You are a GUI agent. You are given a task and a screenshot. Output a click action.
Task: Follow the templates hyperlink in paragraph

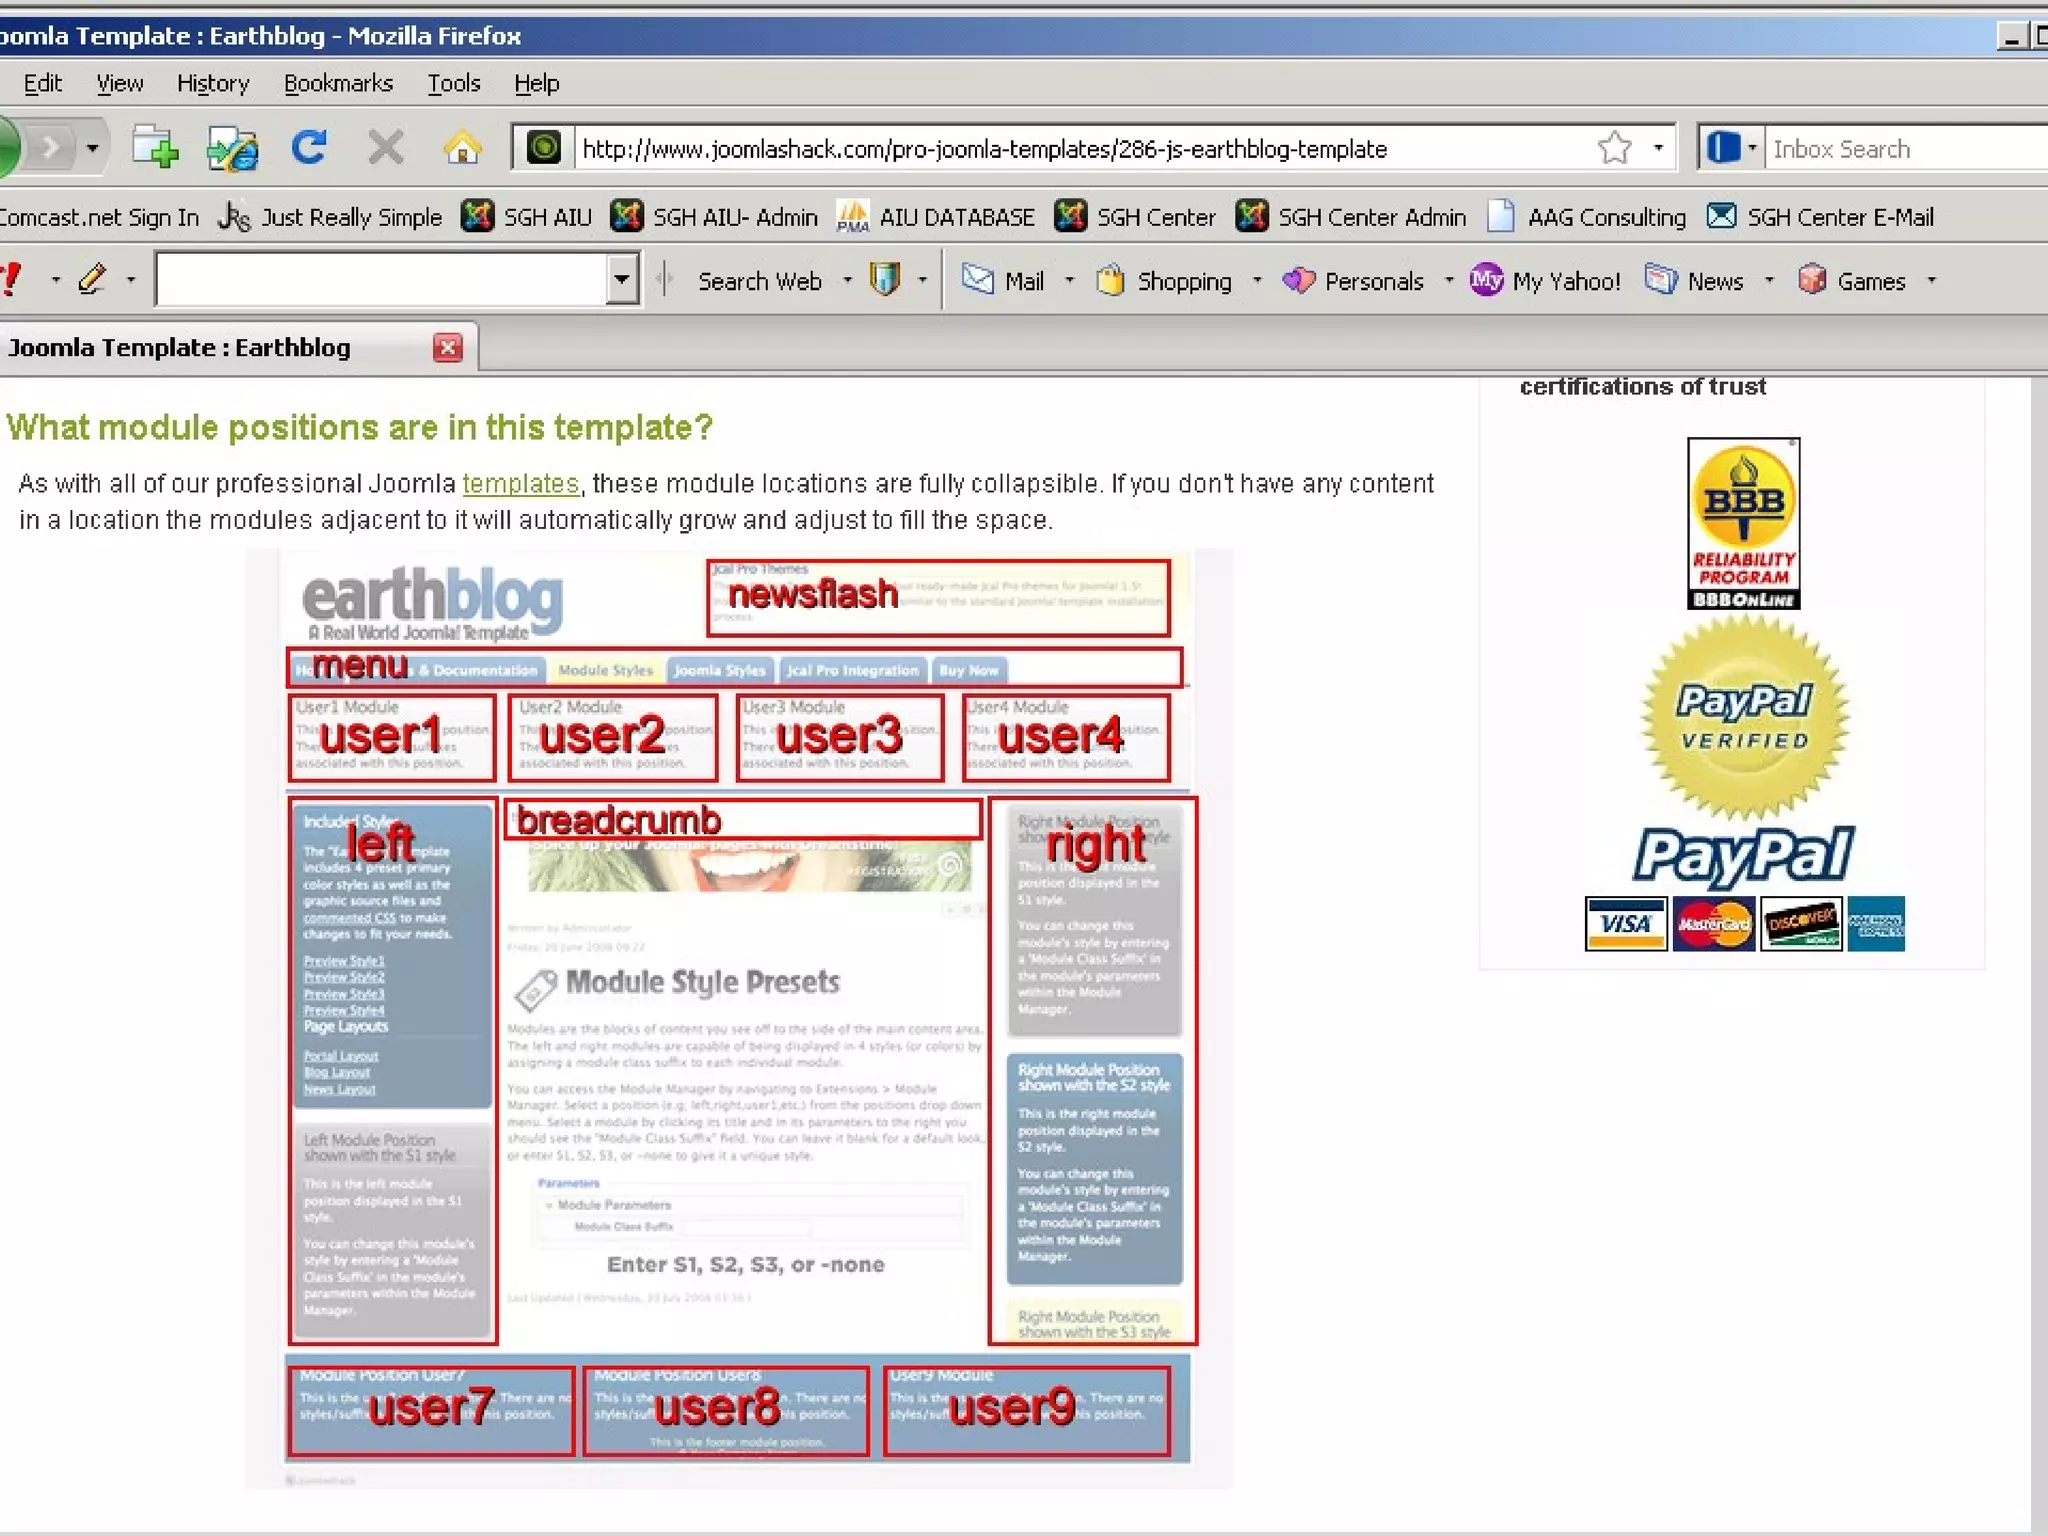click(x=520, y=484)
